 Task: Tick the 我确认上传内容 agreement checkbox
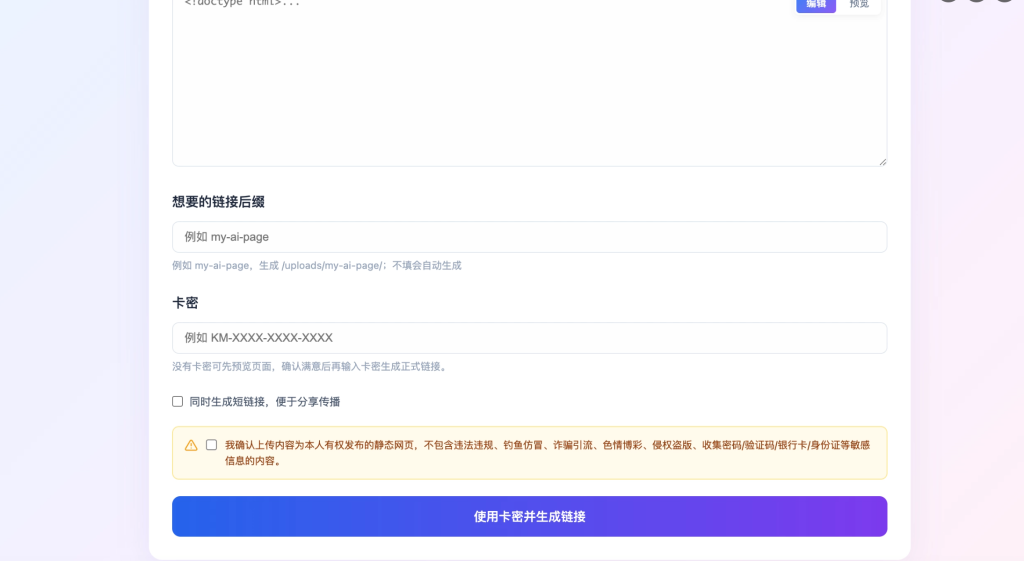(x=212, y=445)
